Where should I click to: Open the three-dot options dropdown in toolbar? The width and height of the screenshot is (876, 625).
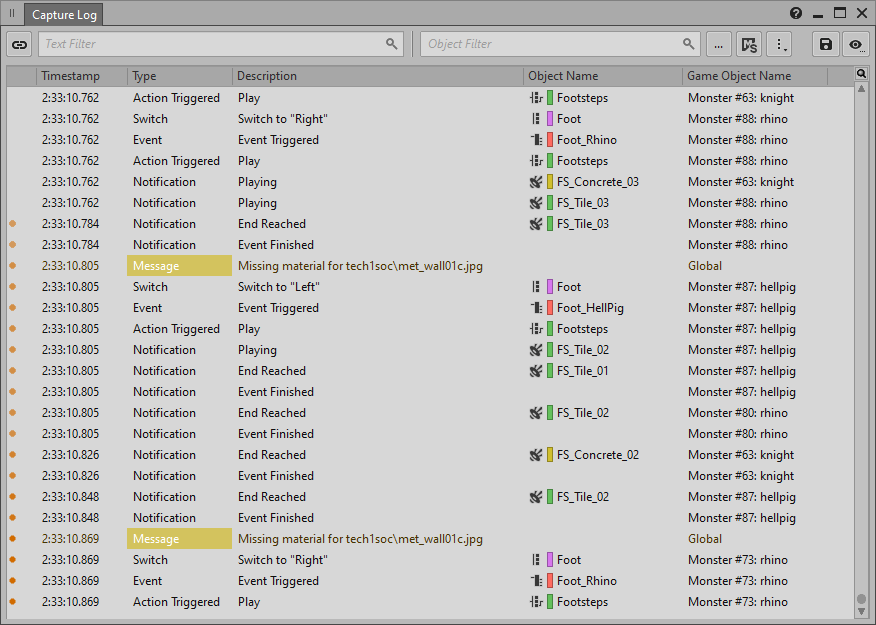point(781,44)
